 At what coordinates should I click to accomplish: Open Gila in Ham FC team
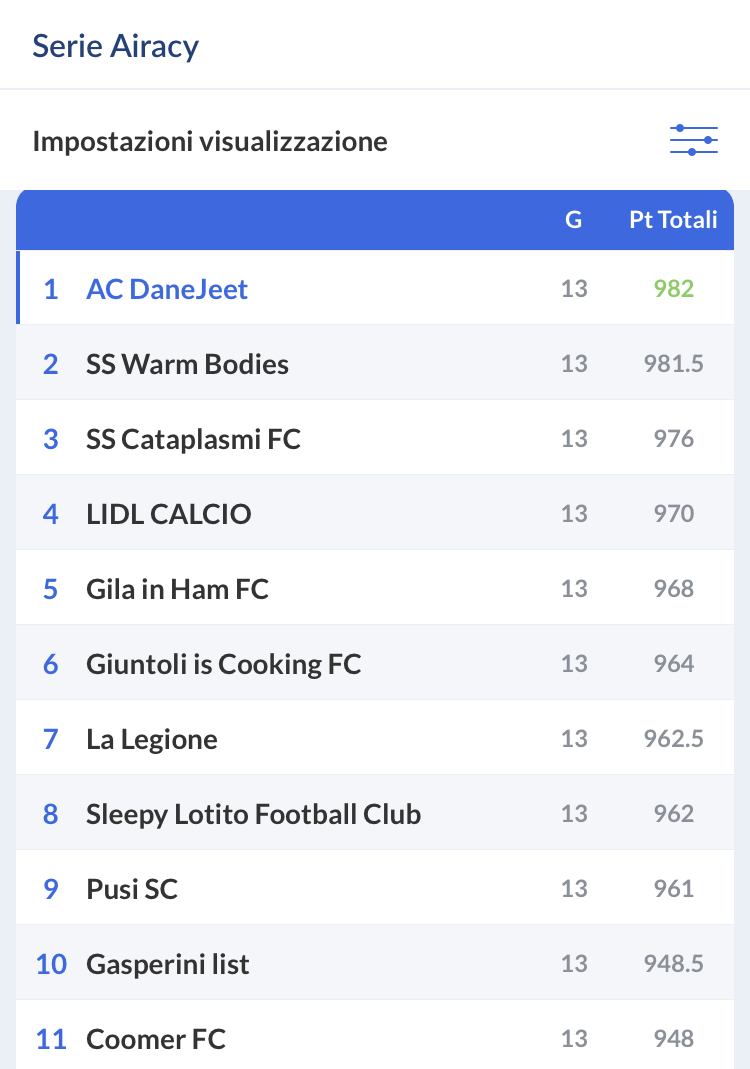(177, 589)
